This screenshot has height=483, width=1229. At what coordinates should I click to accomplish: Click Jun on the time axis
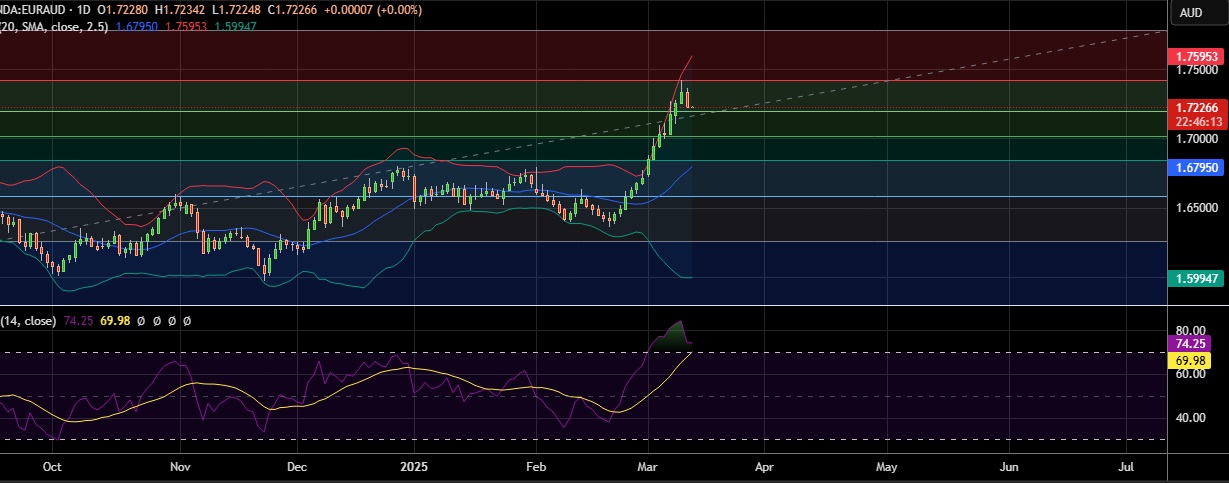tap(1010, 467)
